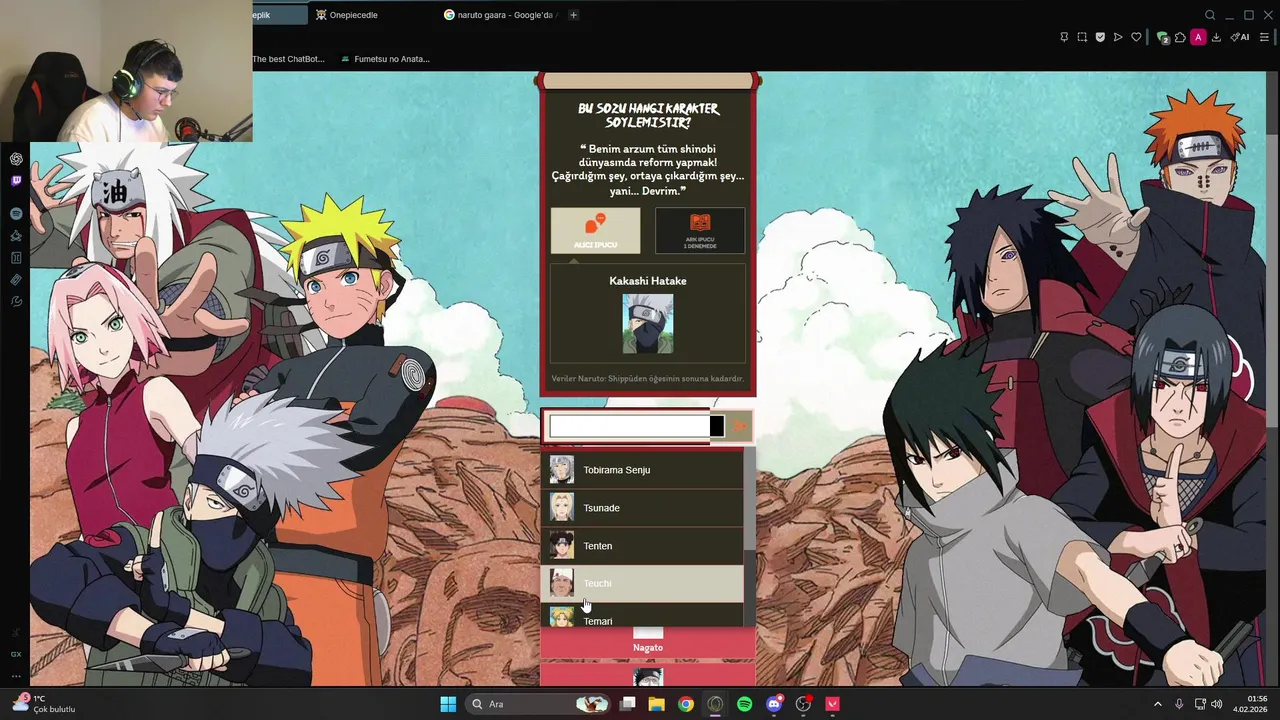
Task: Open File Explorer from the taskbar
Action: tap(656, 704)
